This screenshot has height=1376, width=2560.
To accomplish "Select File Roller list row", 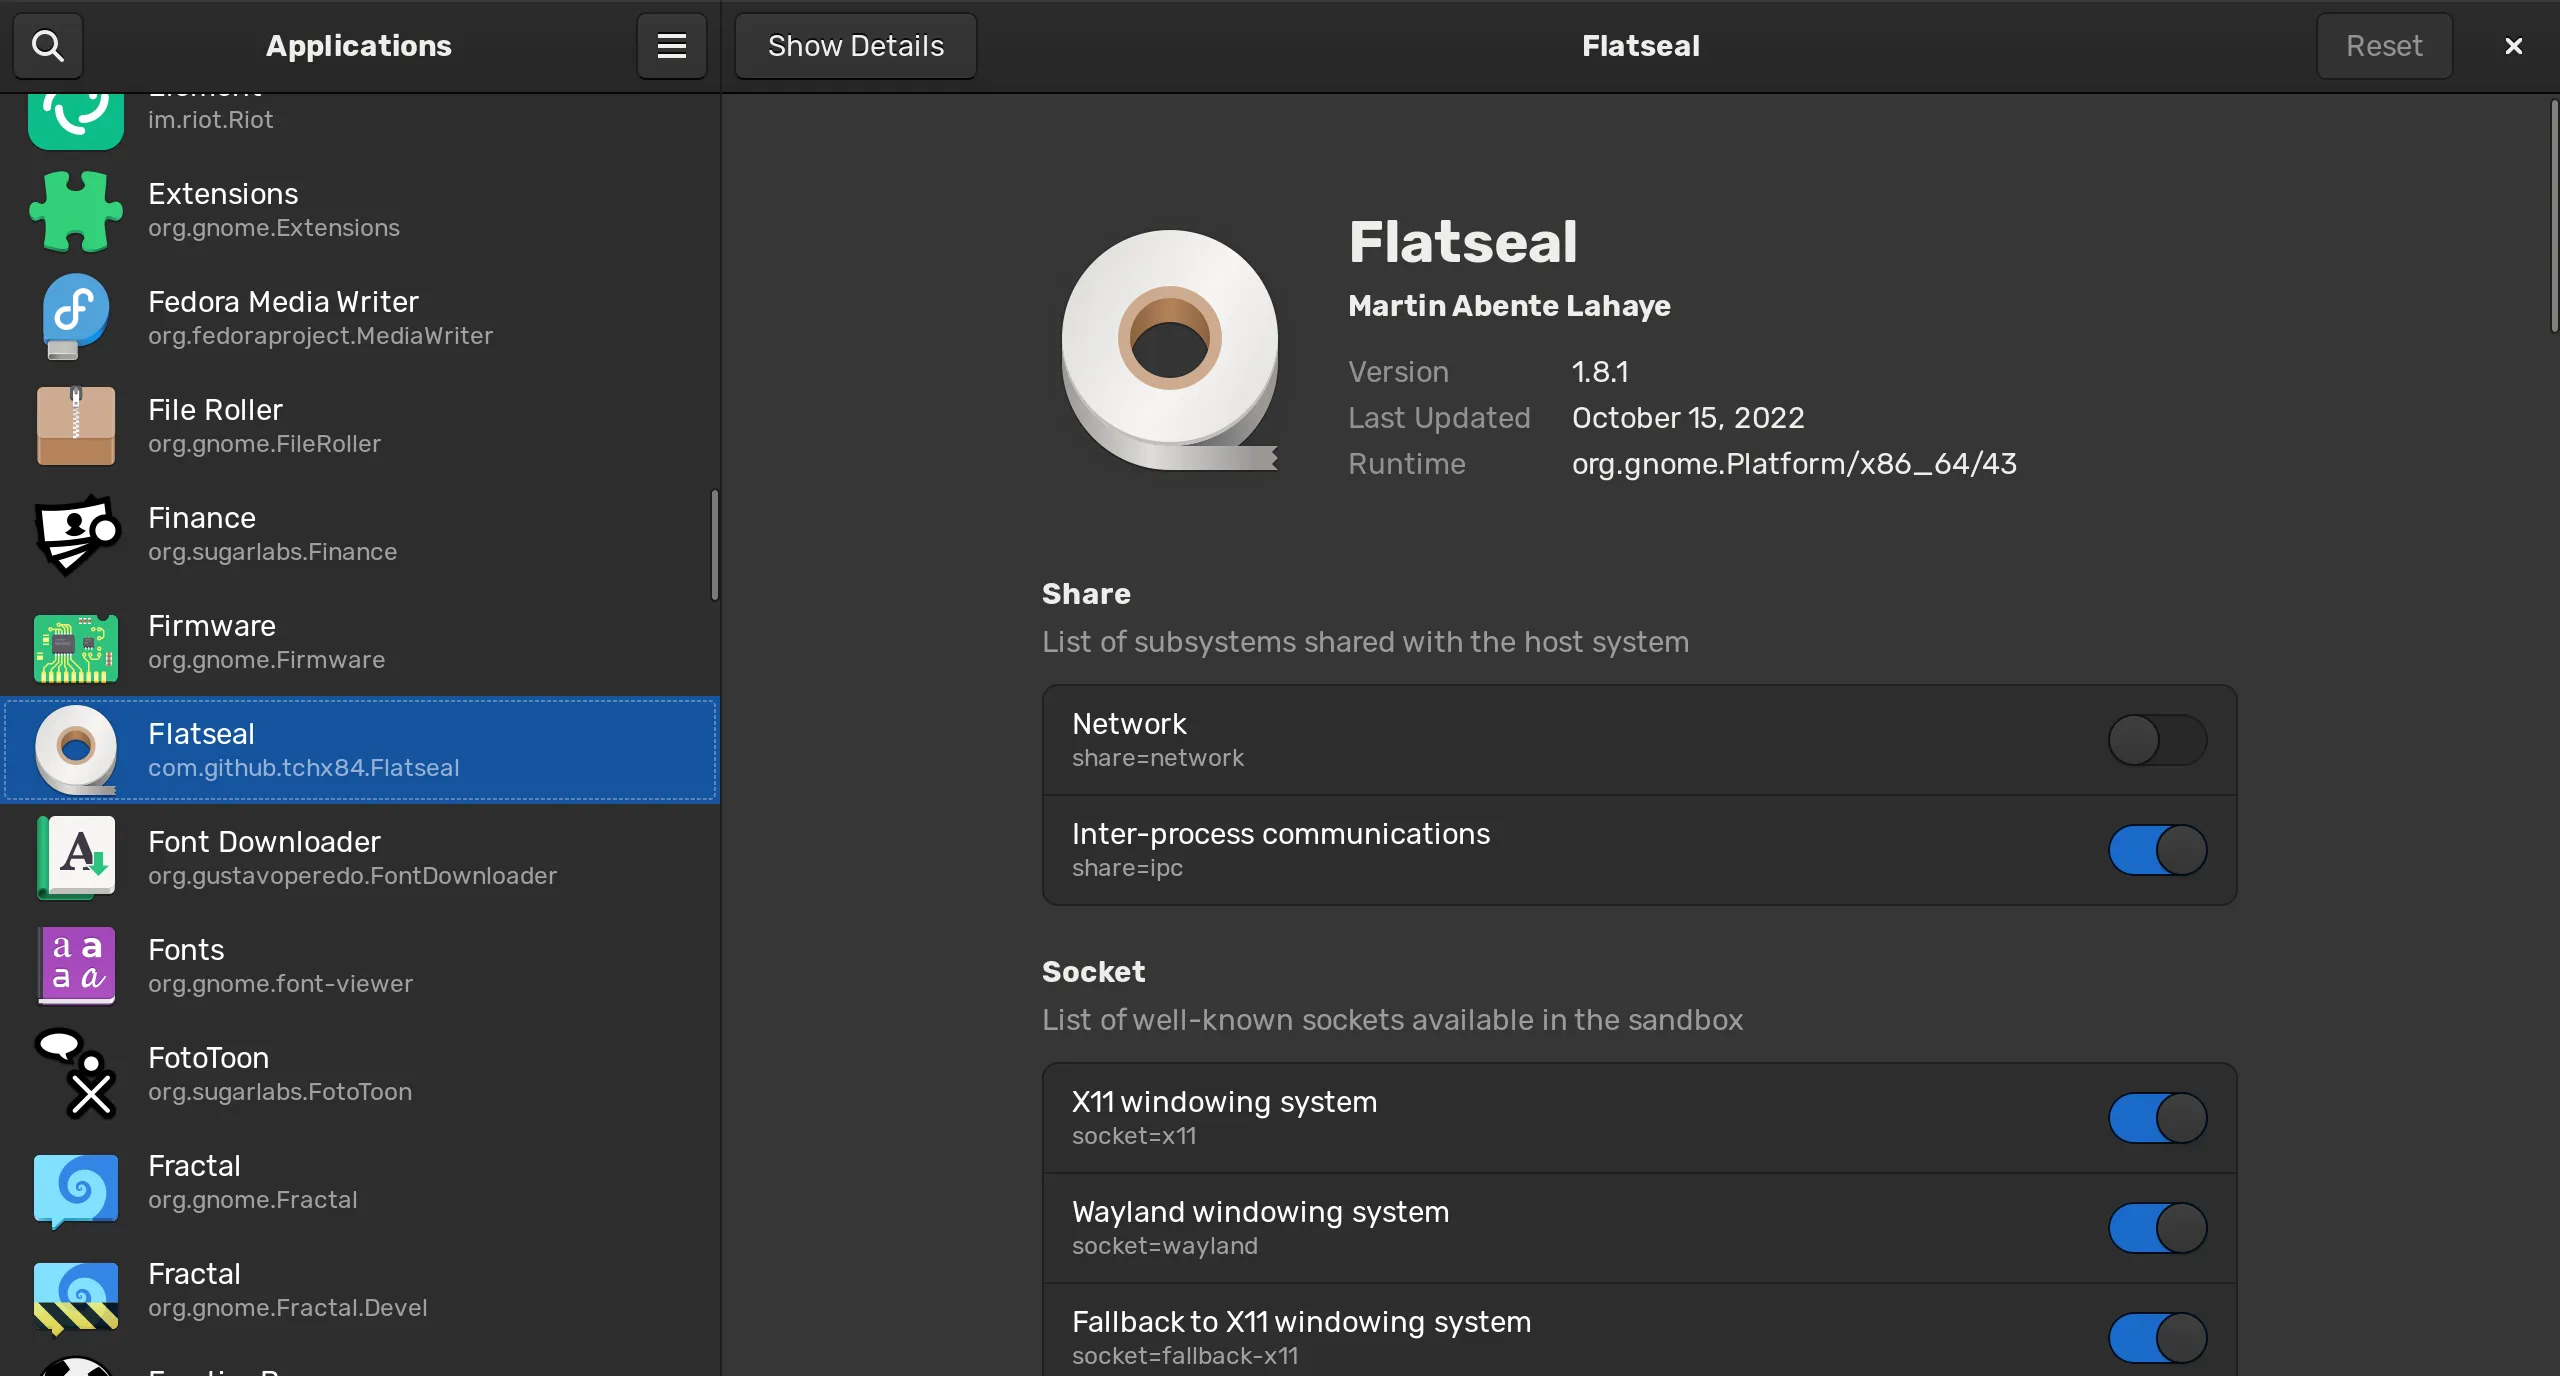I will [x=360, y=426].
